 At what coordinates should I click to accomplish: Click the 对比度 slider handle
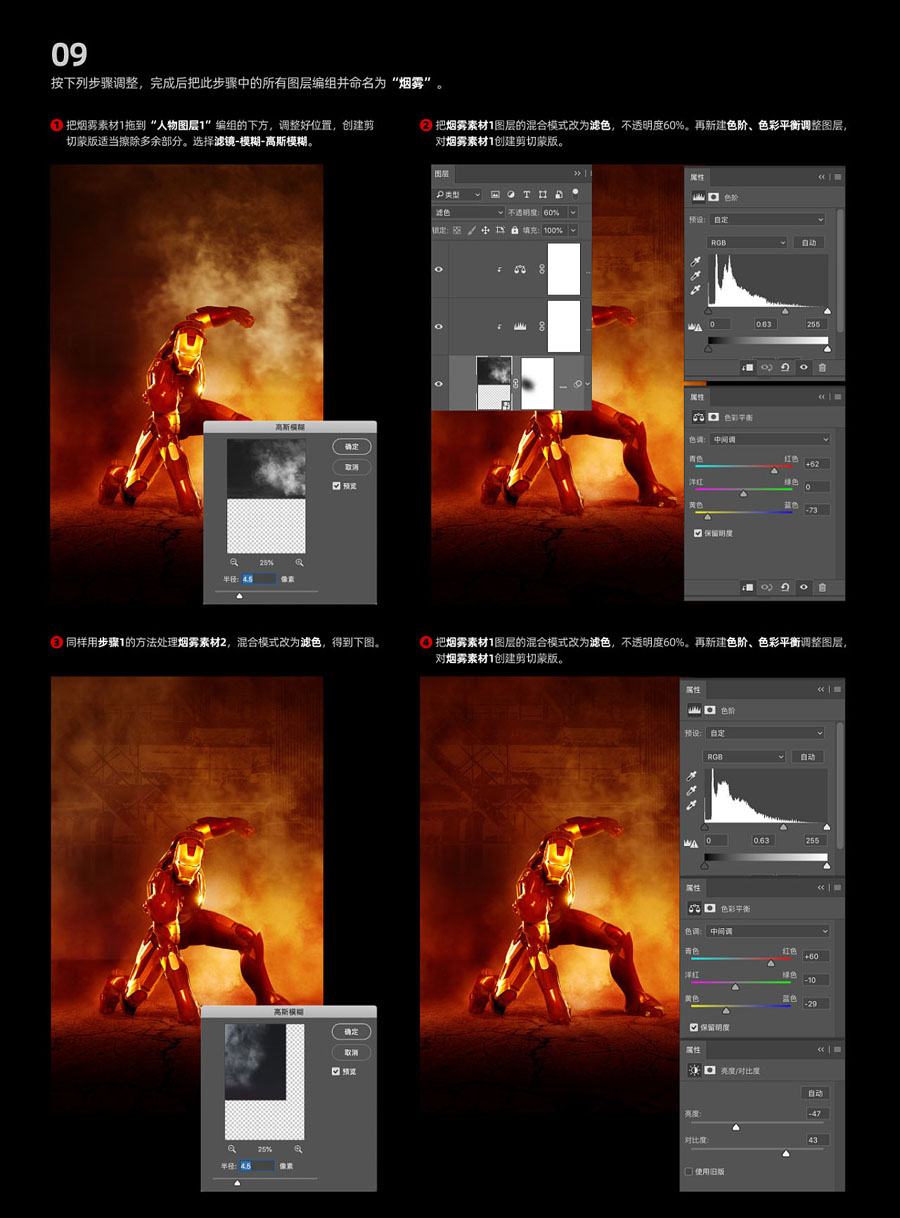785,1153
